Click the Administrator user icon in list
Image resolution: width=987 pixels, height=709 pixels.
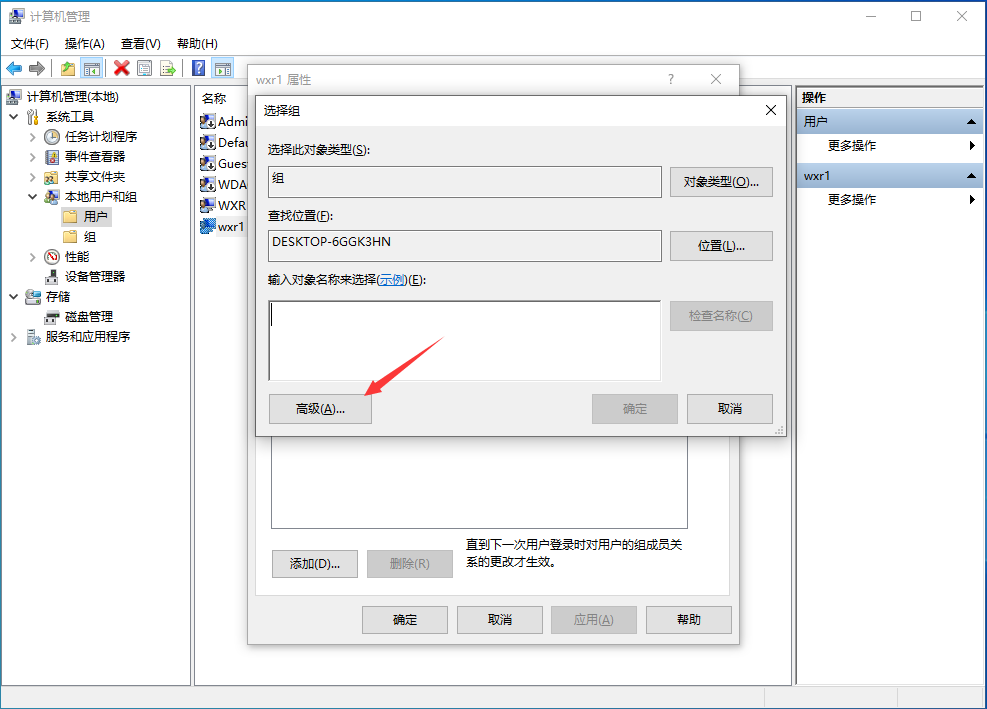(x=208, y=121)
